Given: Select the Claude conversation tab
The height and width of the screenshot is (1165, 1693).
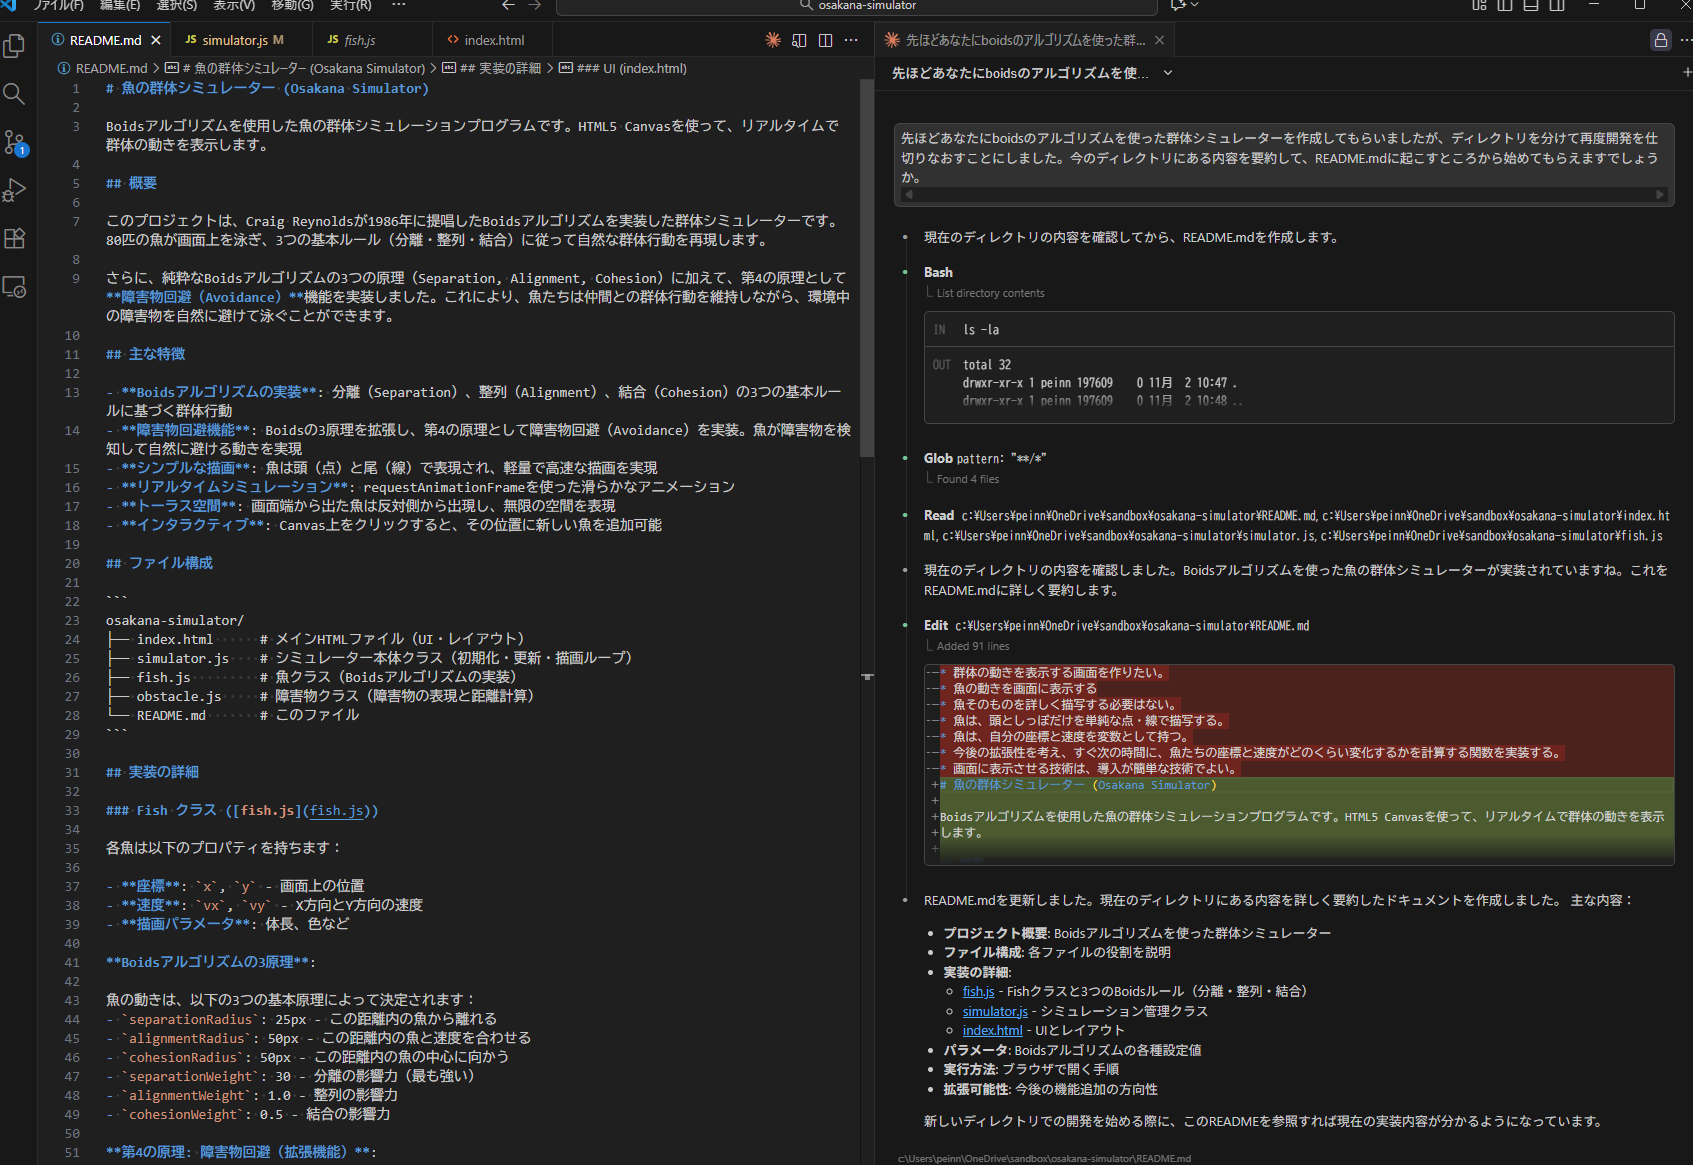Looking at the screenshot, I should [1025, 40].
